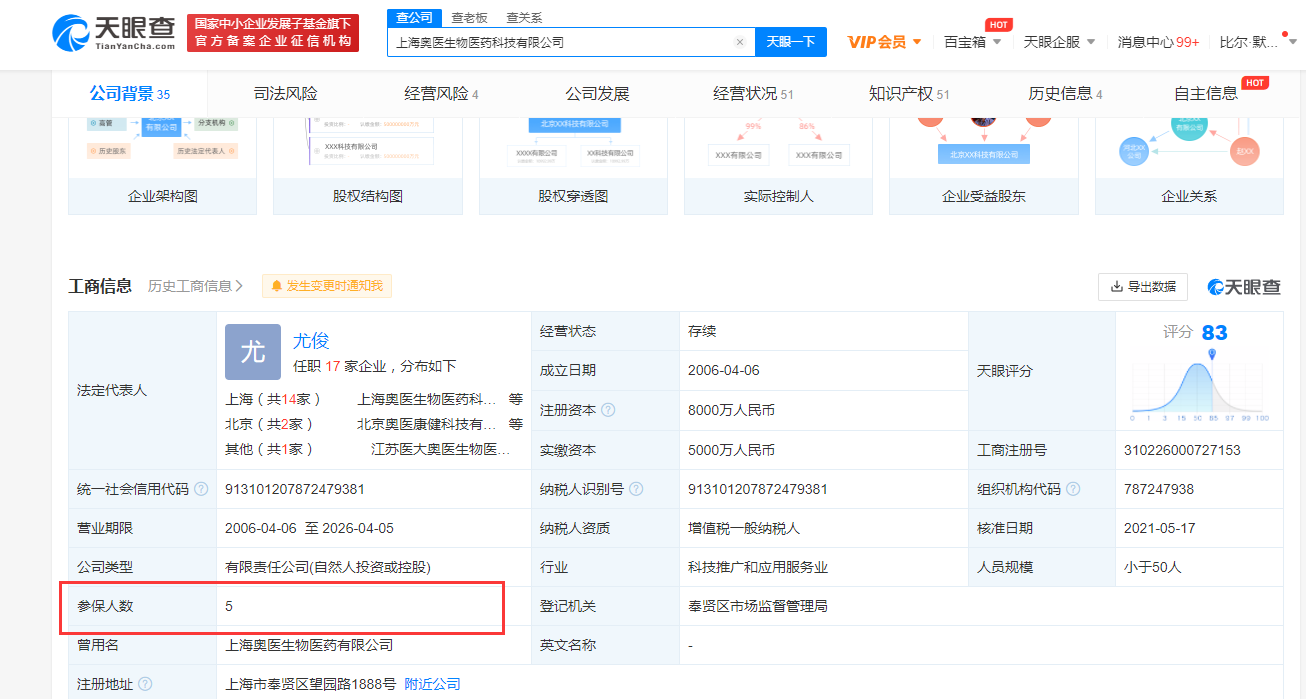This screenshot has height=699, width=1306.
Task: Click the TianYanCha logo in header
Action: [x=113, y=33]
